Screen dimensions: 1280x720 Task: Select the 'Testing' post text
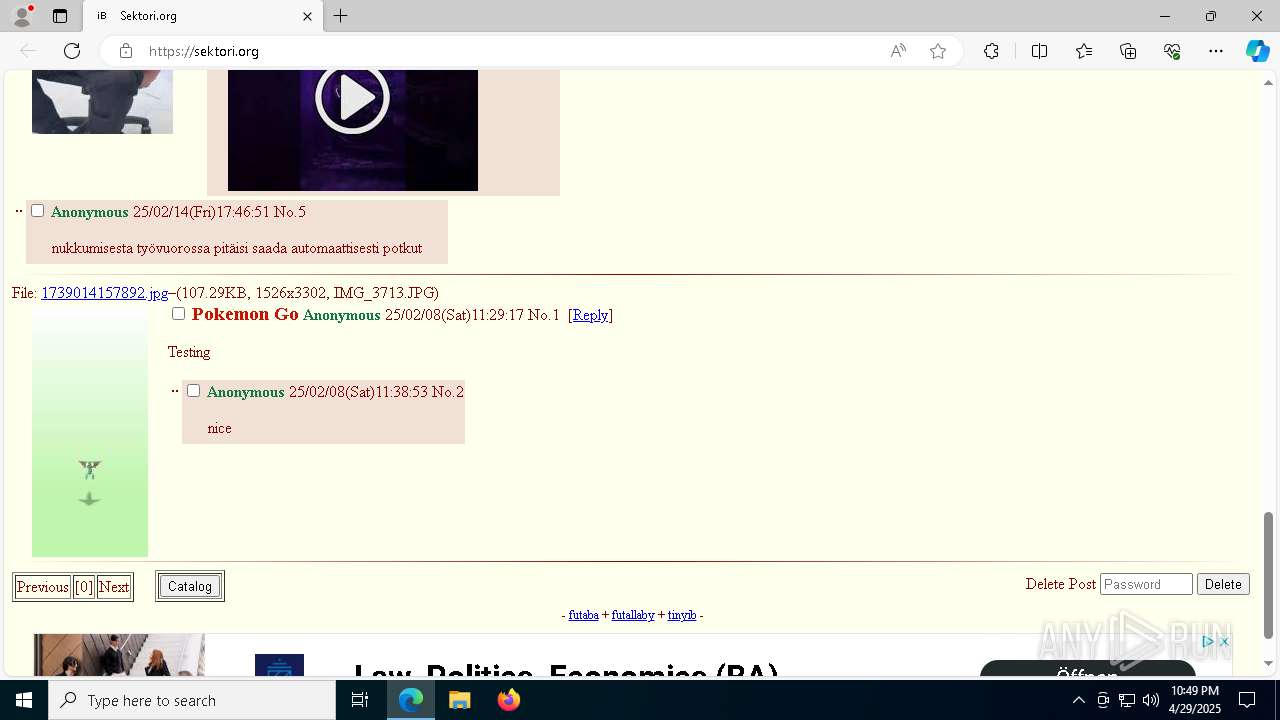pos(189,352)
